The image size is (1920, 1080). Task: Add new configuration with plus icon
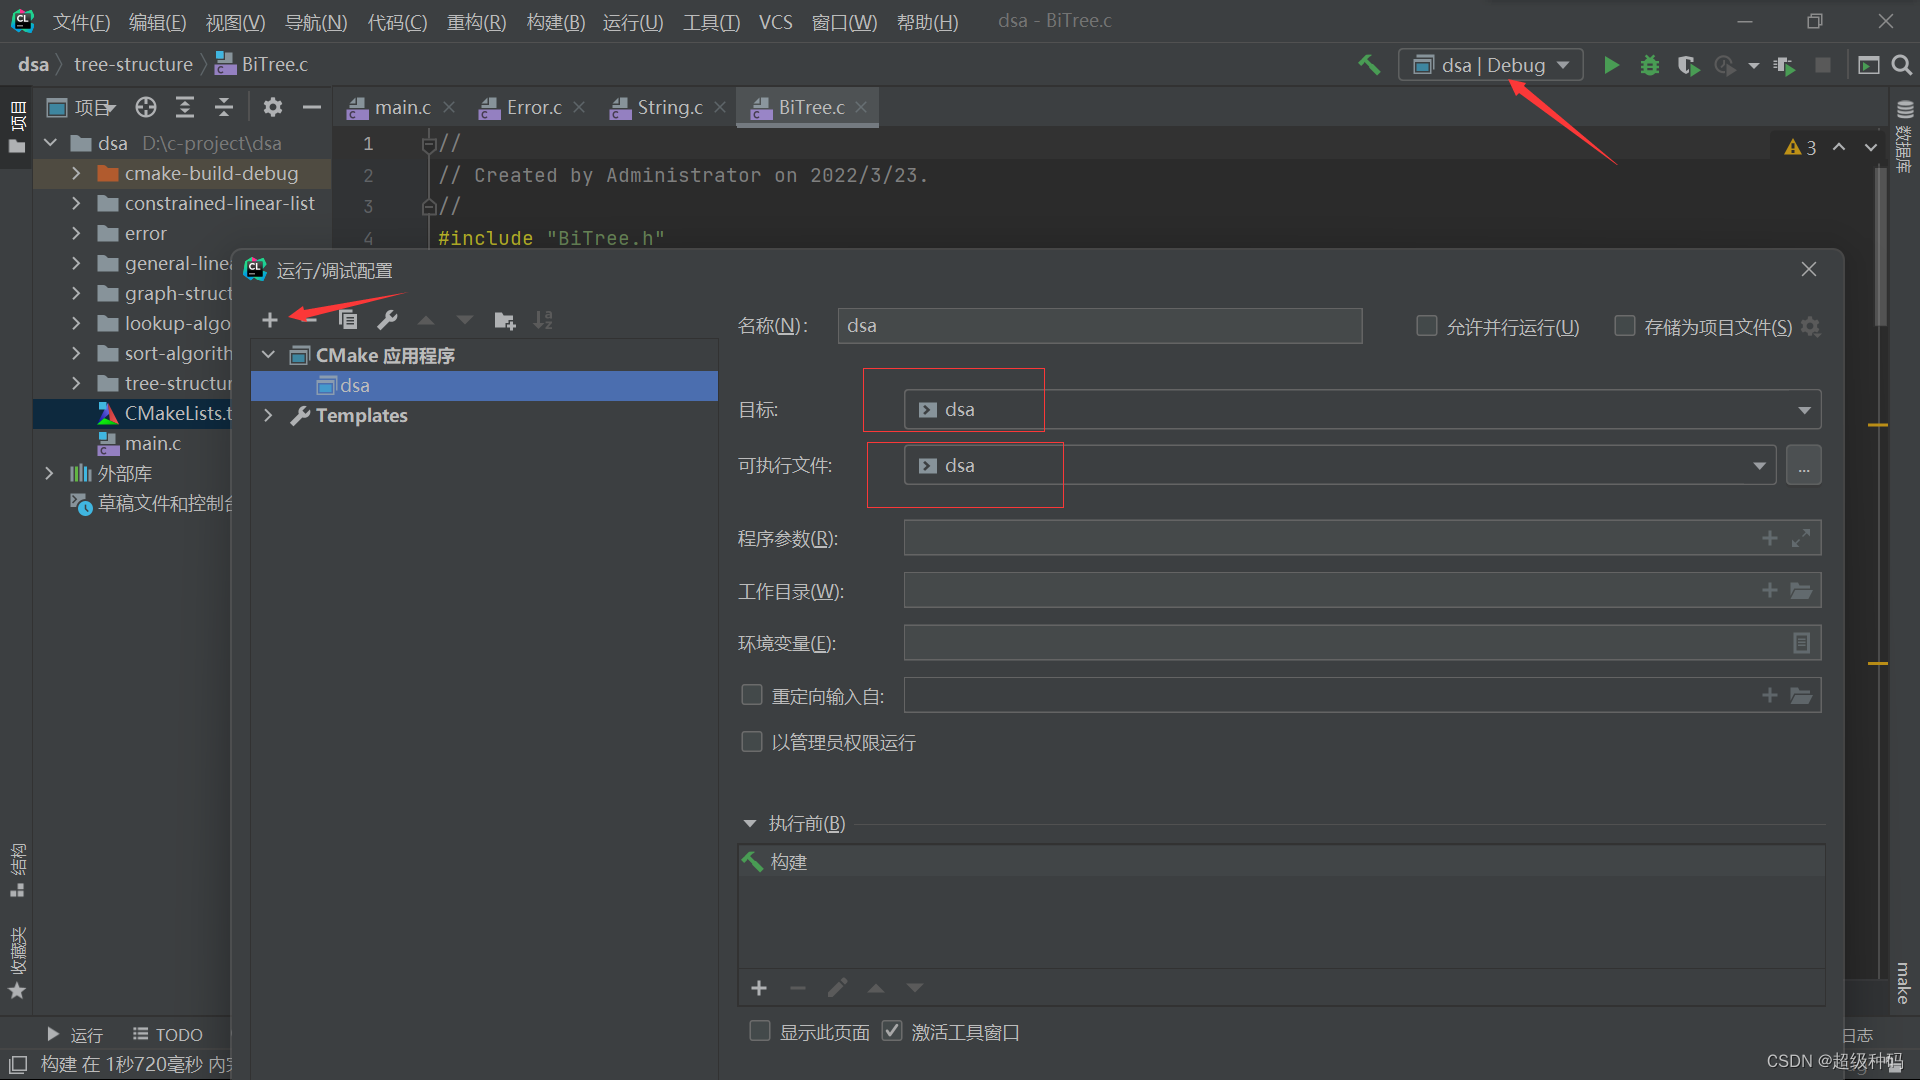[x=269, y=320]
